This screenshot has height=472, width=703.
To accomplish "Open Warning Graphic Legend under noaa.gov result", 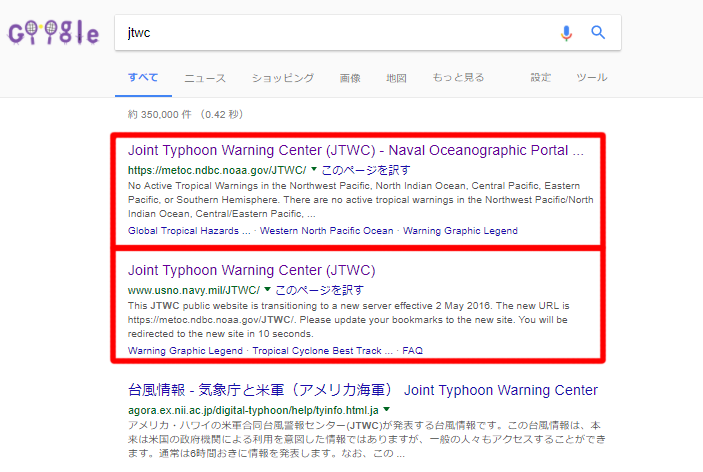I will pyautogui.click(x=460, y=231).
